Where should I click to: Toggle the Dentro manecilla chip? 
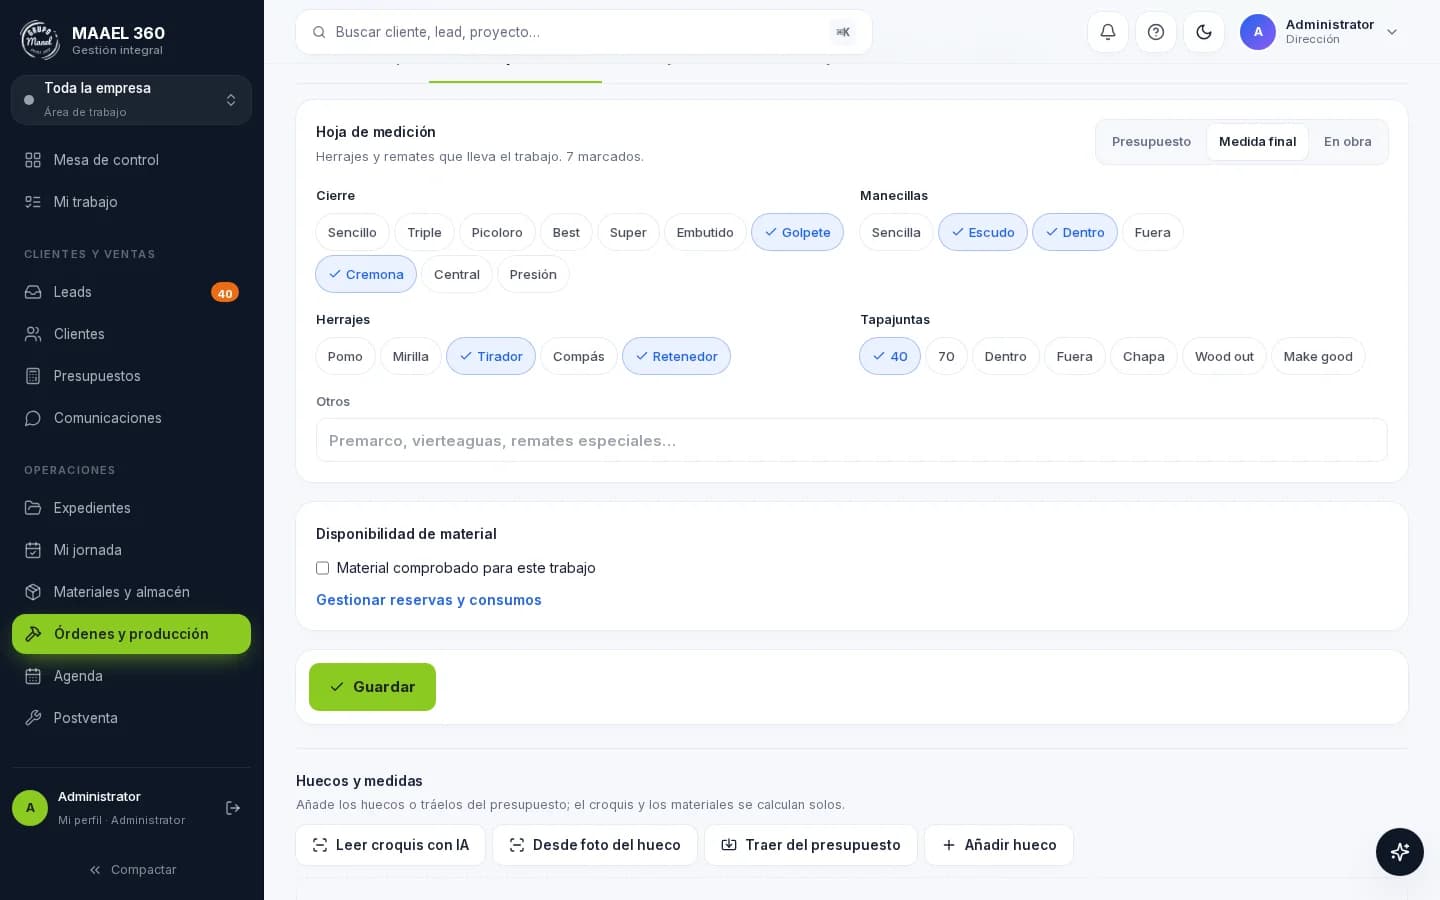point(1075,232)
